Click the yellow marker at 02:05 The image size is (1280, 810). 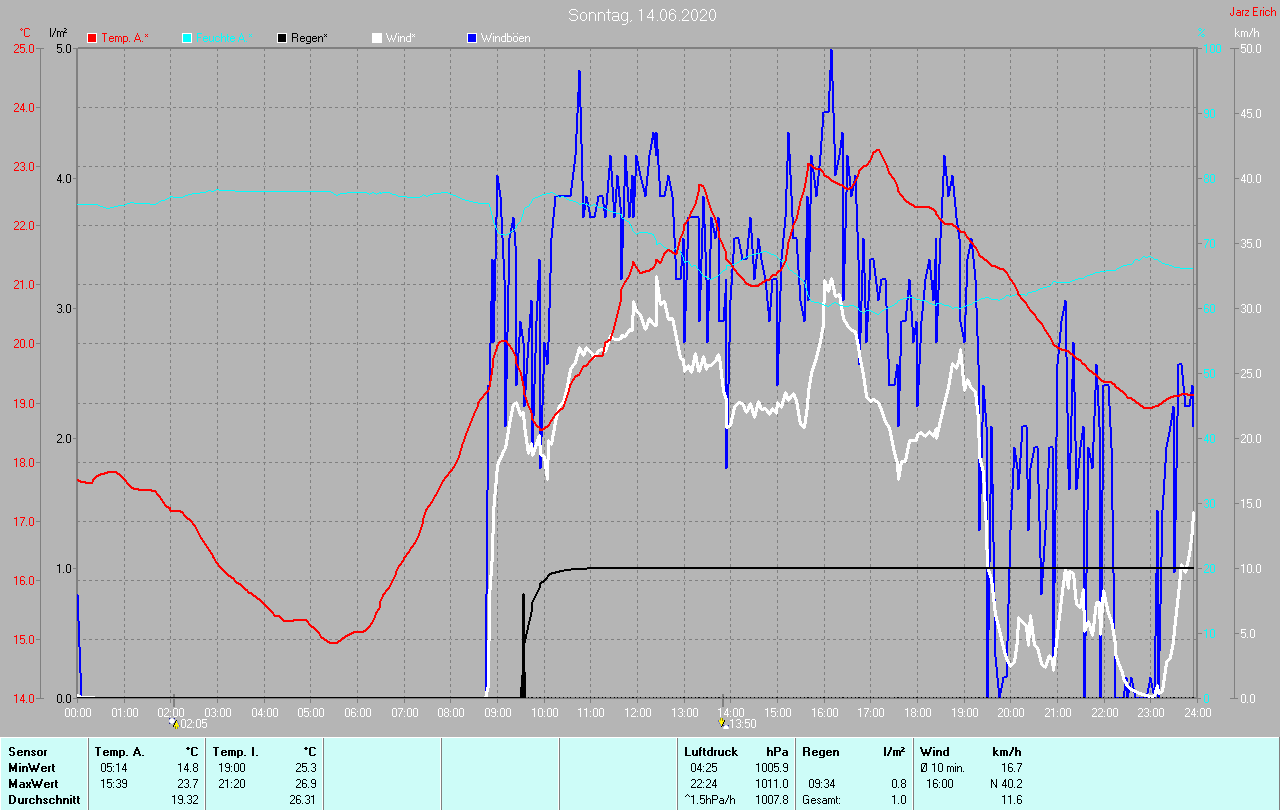(173, 723)
